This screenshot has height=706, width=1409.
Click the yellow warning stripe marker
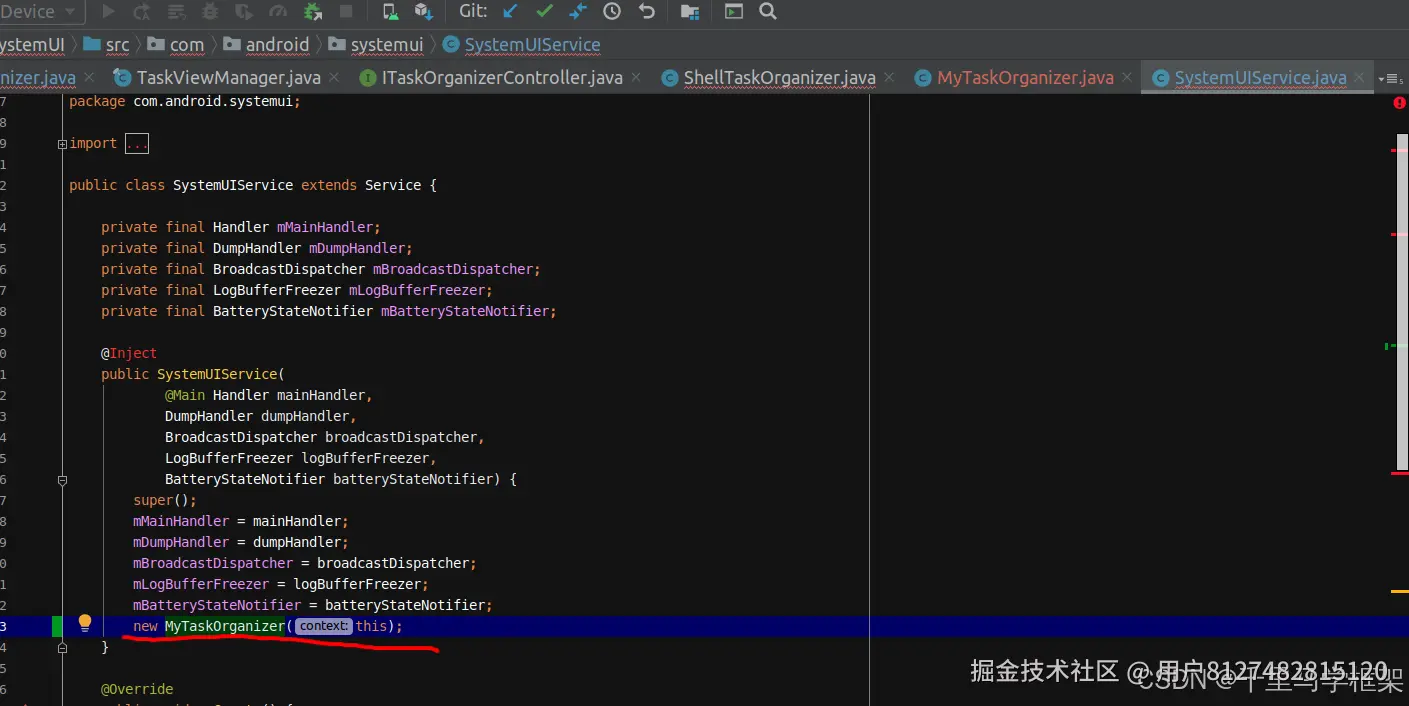[x=1399, y=592]
